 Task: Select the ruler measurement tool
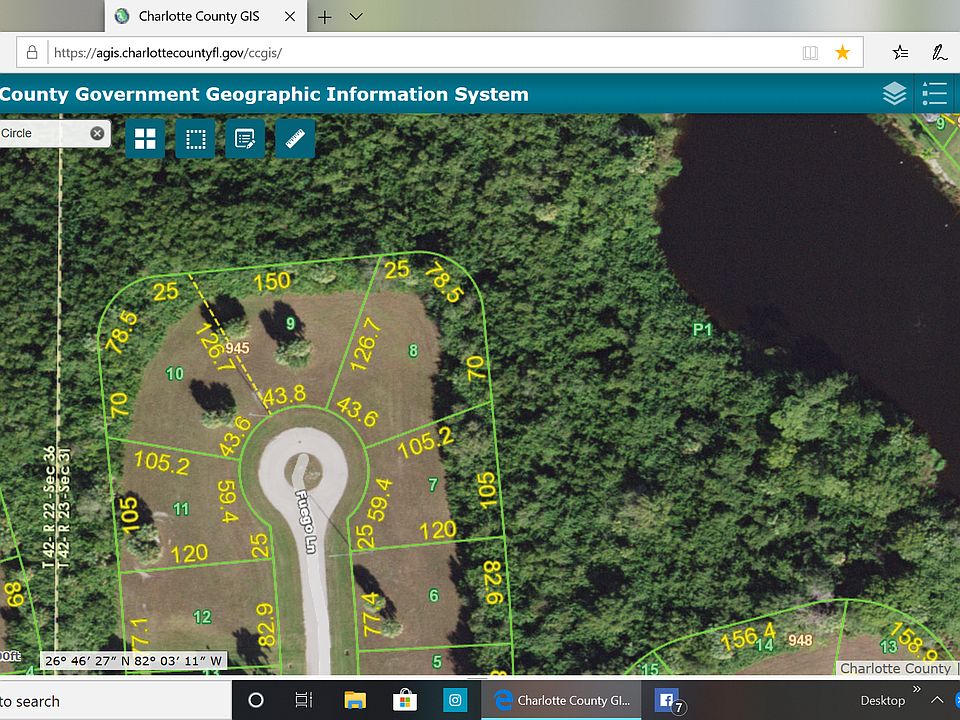click(x=295, y=139)
